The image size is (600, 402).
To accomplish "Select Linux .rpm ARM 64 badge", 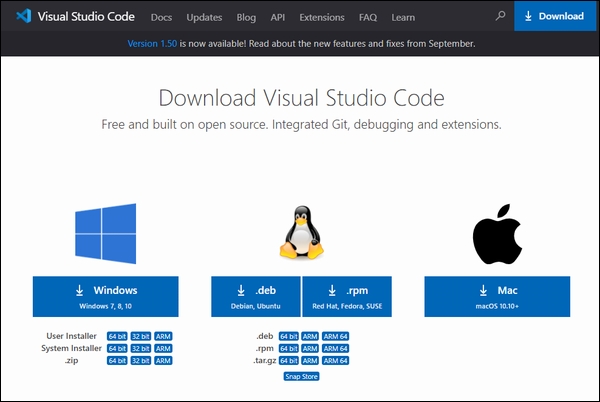I will 336,348.
